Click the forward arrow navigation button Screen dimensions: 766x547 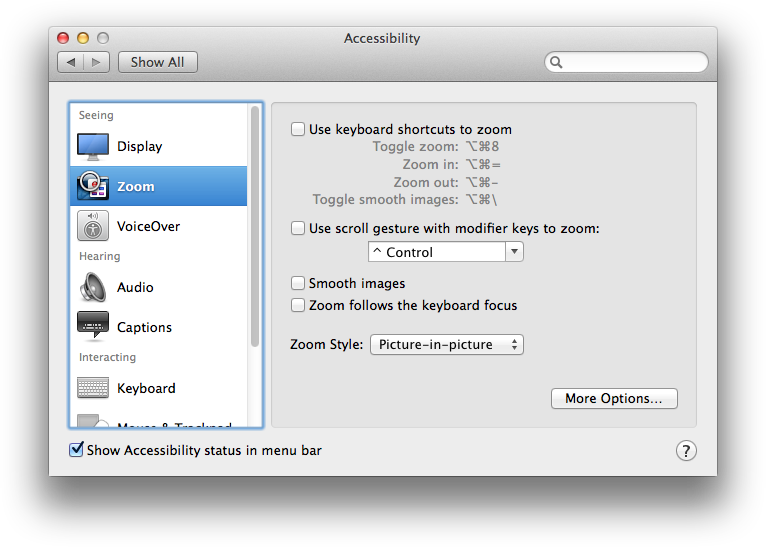click(97, 62)
